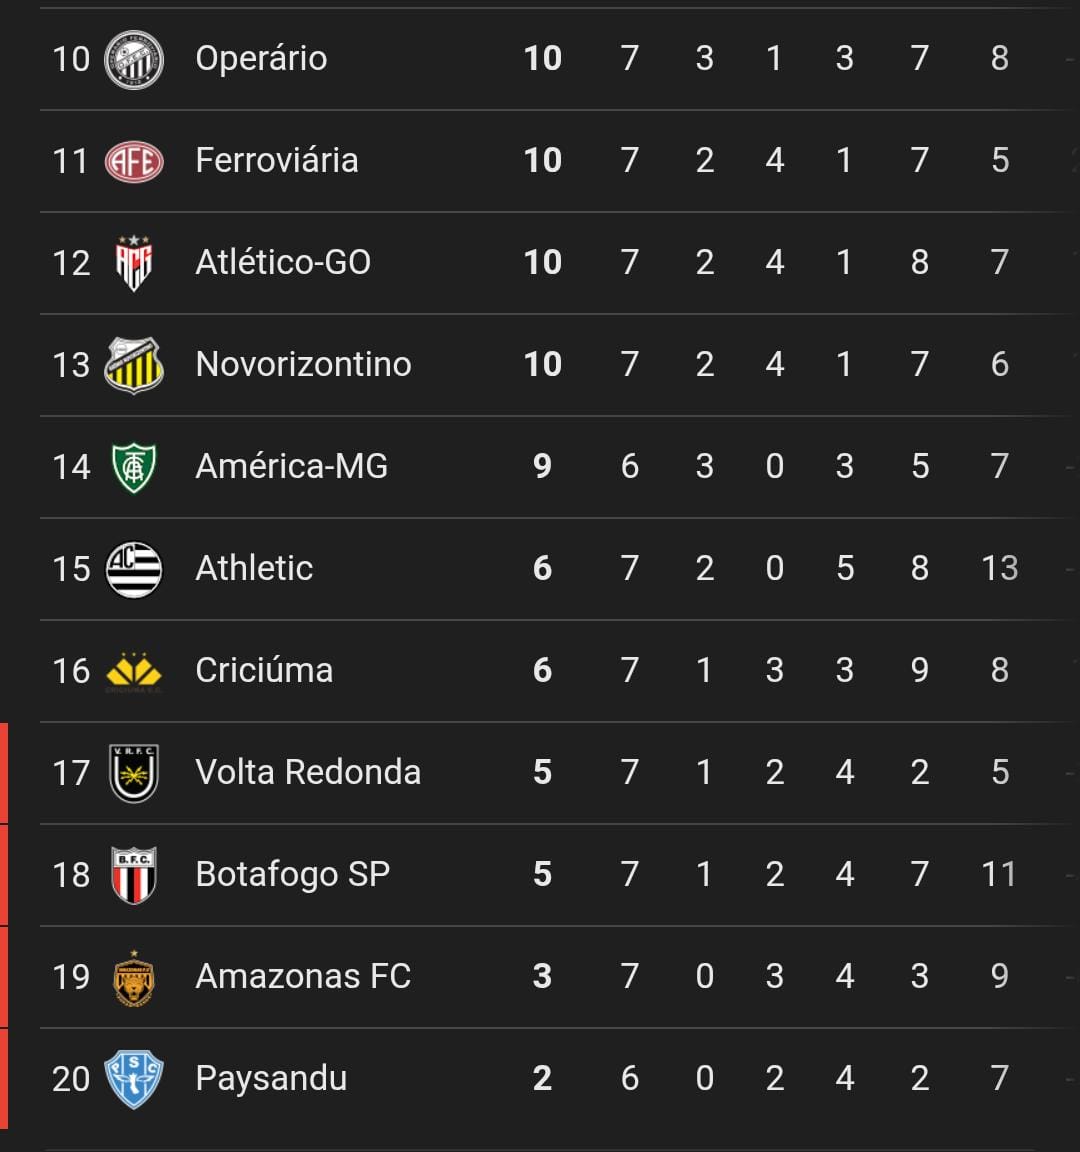Image resolution: width=1080 pixels, height=1152 pixels.
Task: Open the América-MG green shield logo
Action: click(134, 467)
